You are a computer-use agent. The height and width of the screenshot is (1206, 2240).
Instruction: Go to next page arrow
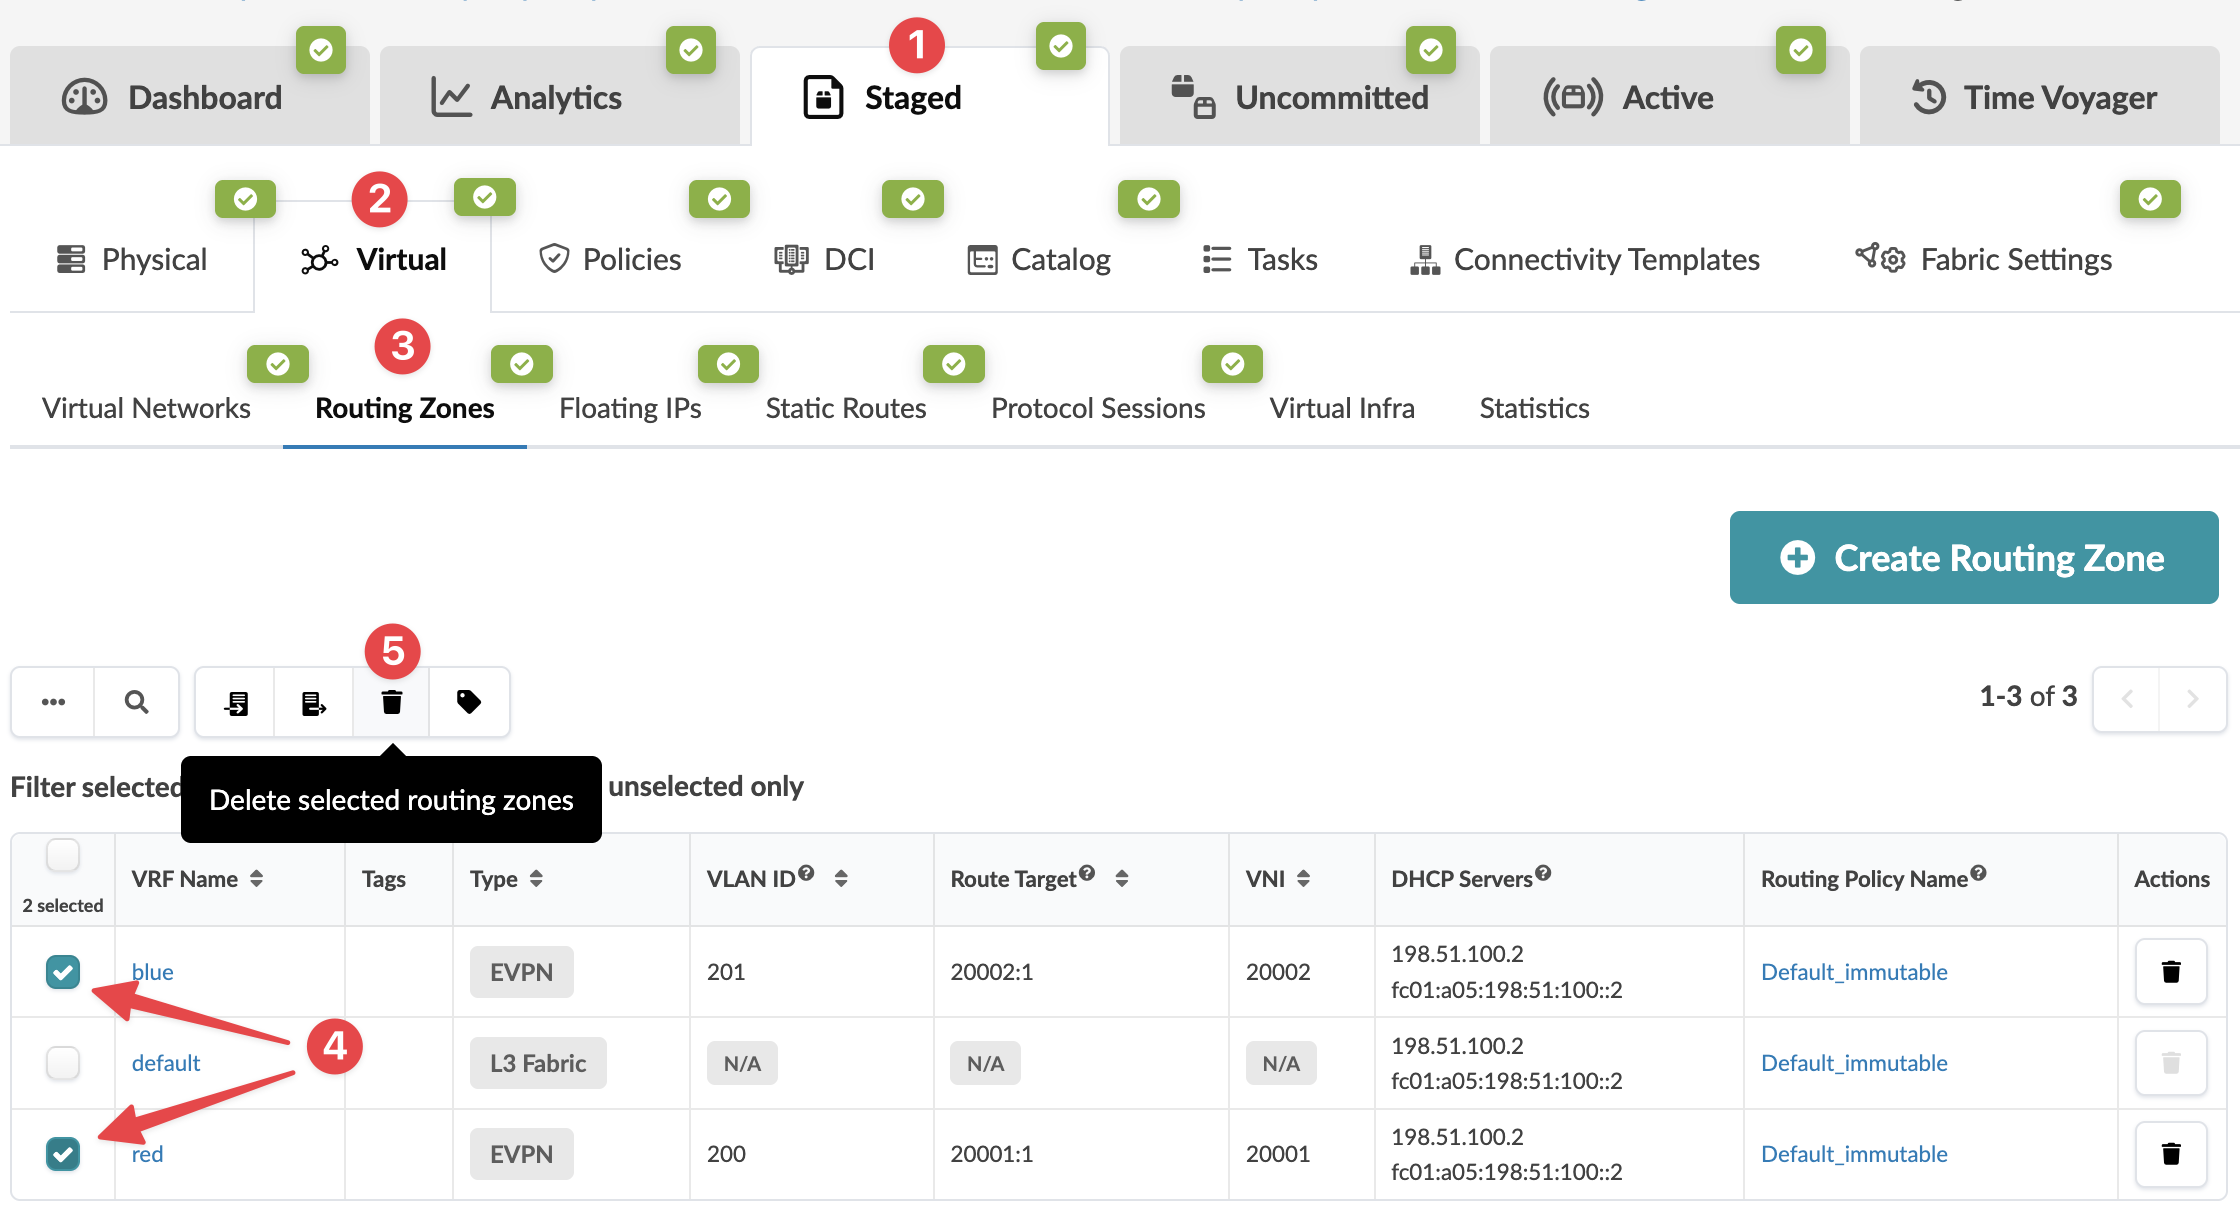(2192, 698)
